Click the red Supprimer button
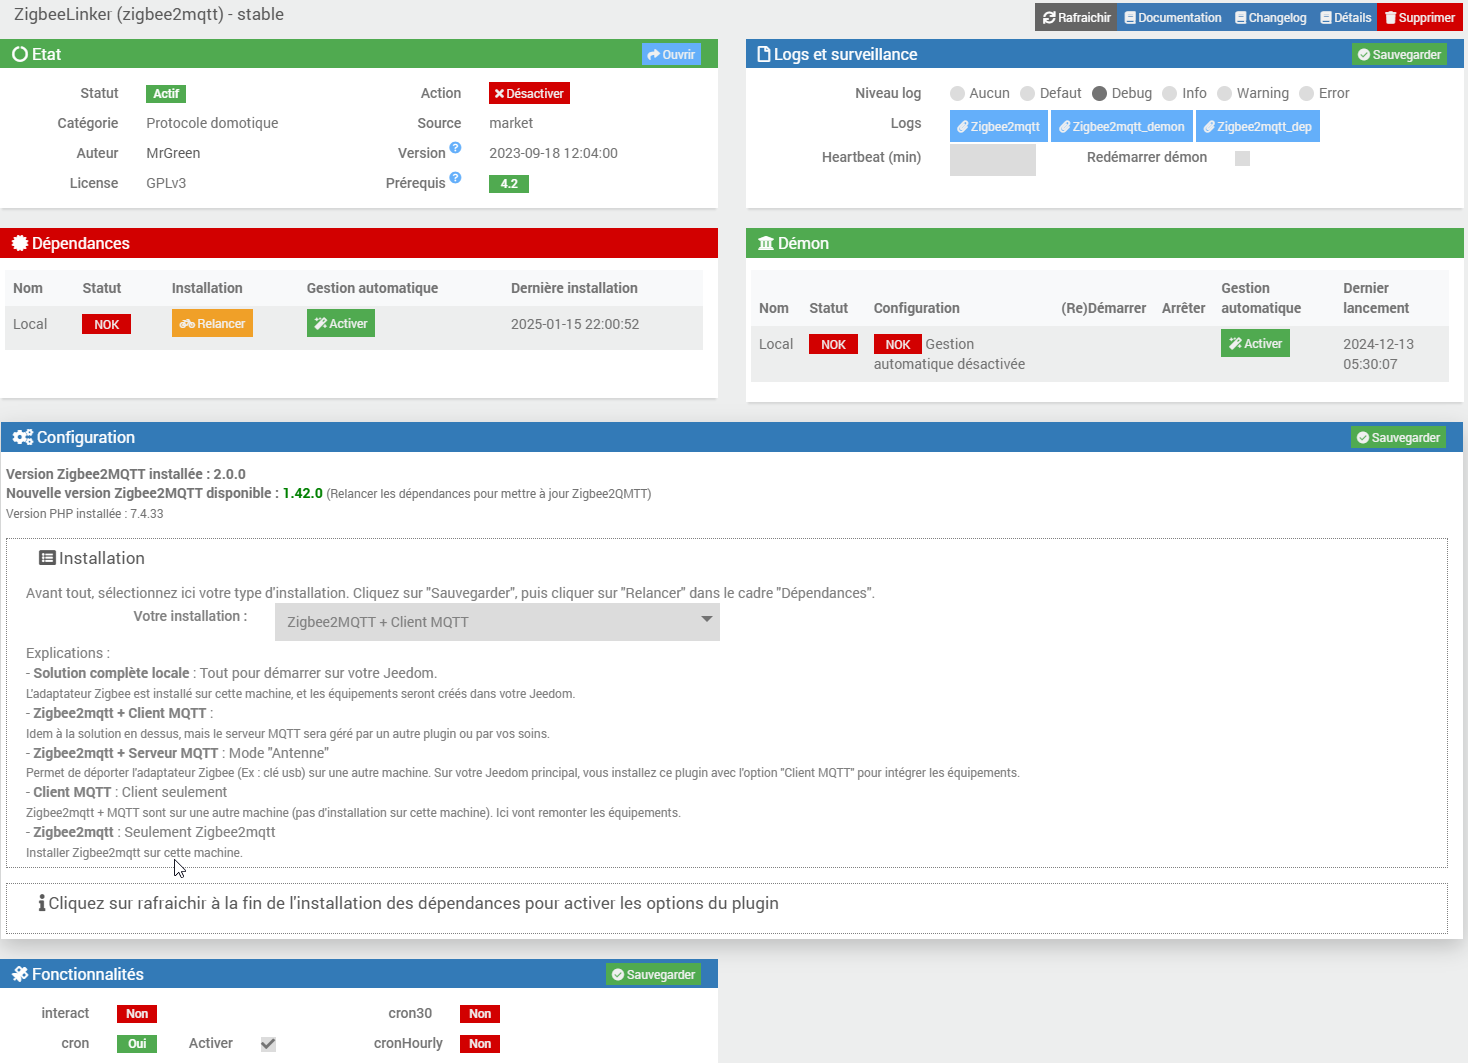The image size is (1468, 1063). [1420, 17]
